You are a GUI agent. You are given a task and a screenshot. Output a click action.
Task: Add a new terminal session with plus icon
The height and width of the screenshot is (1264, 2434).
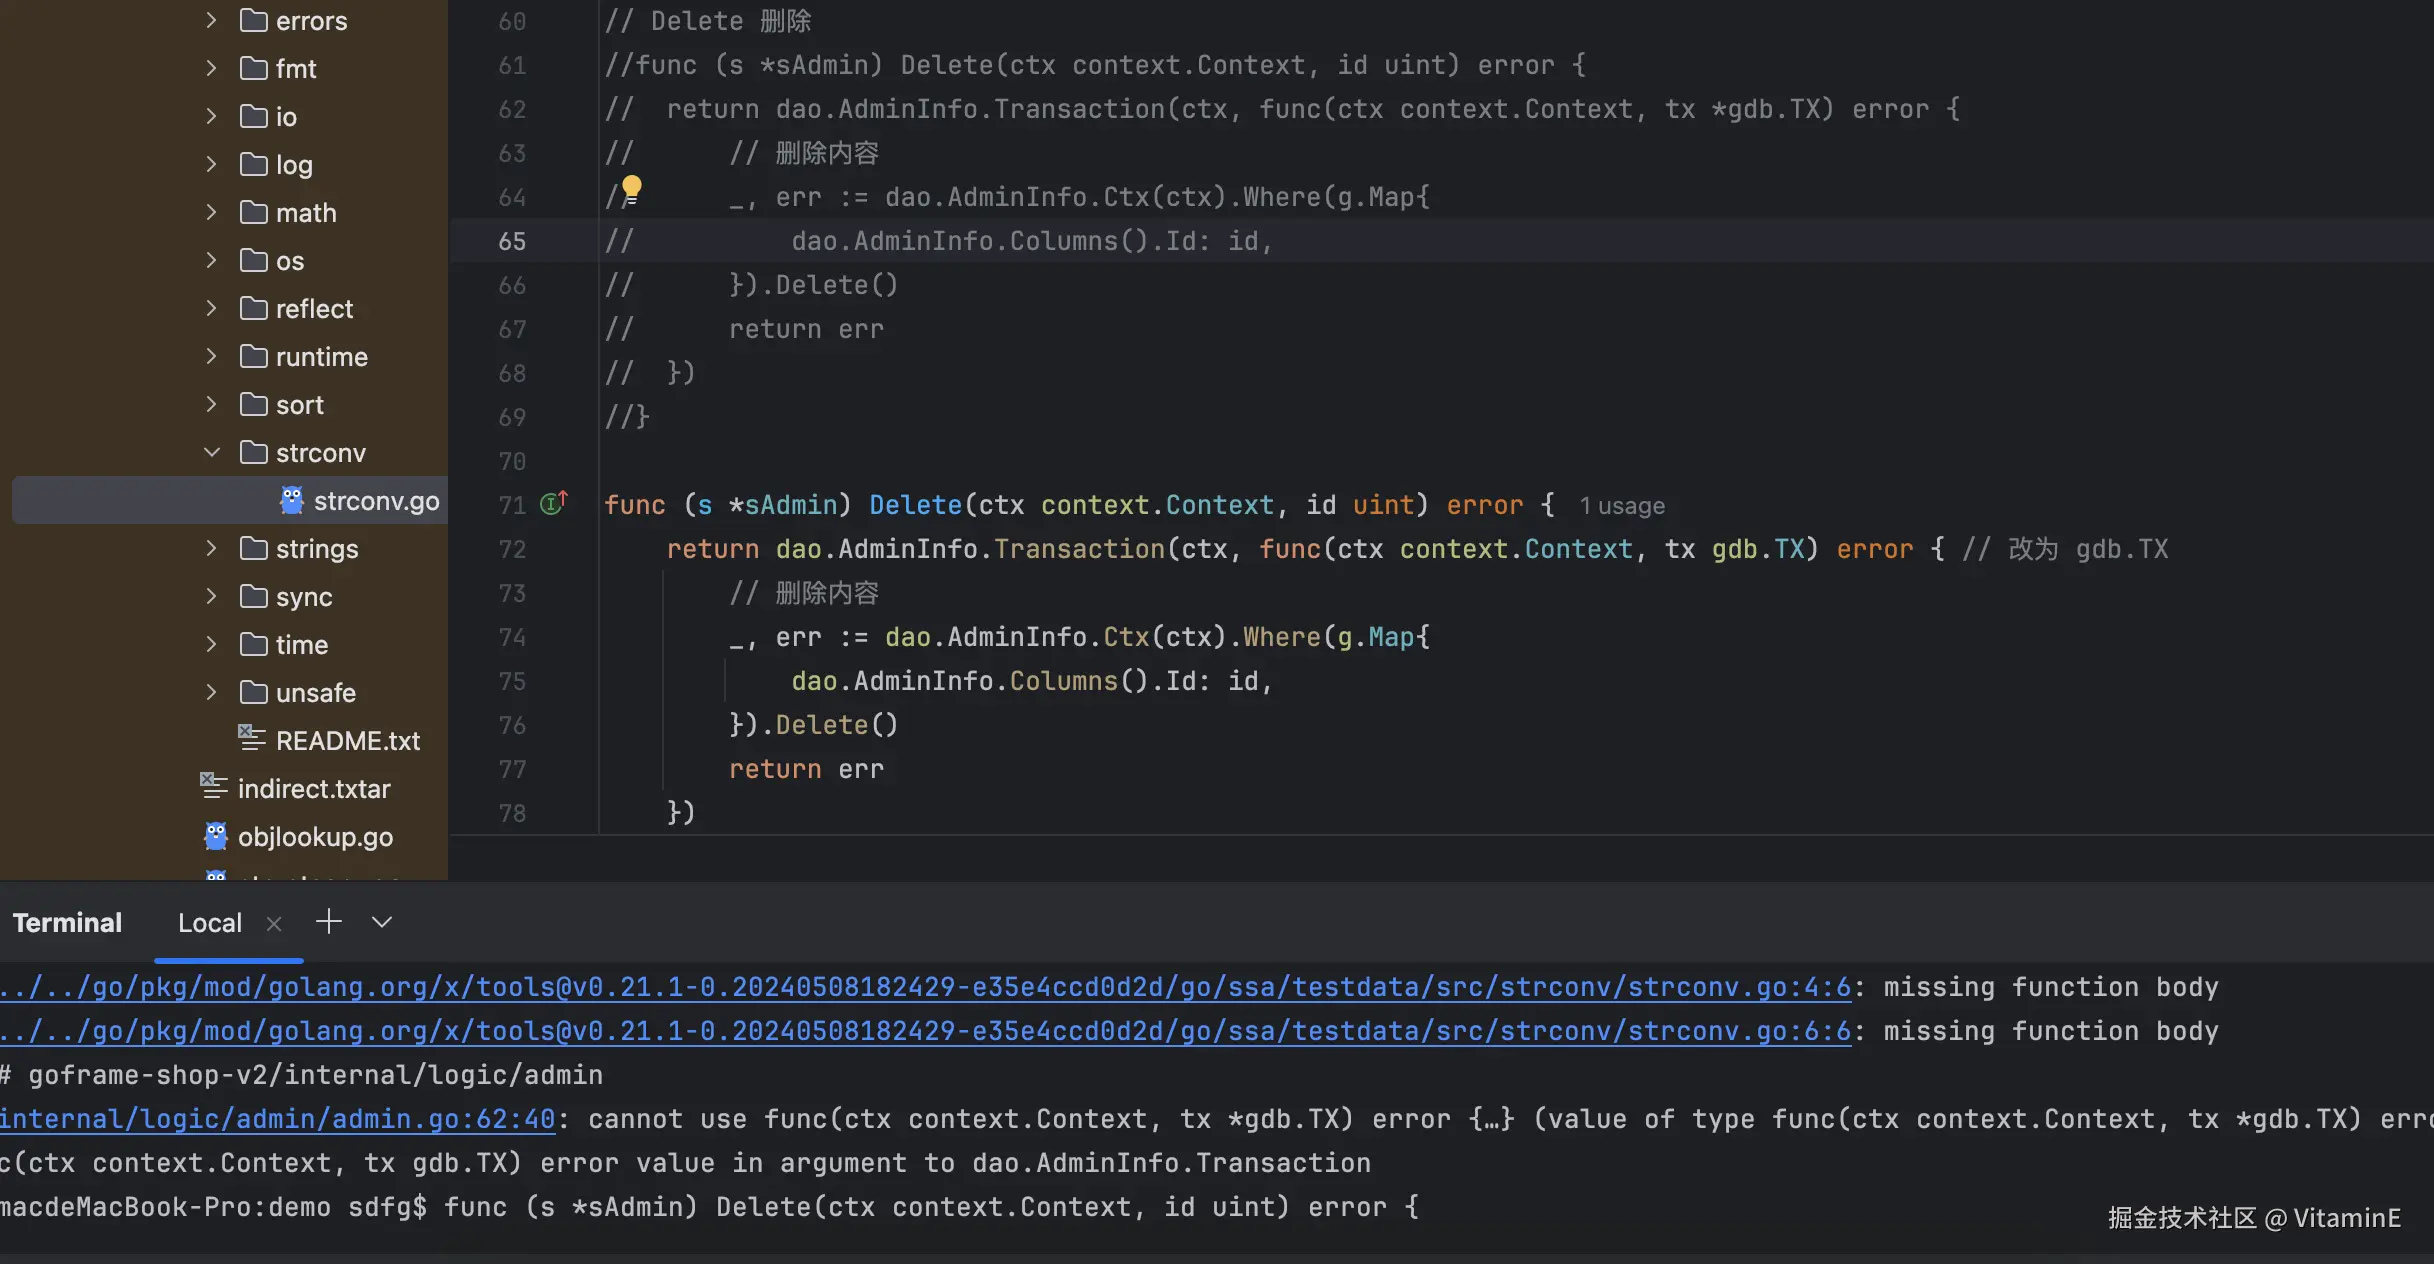(328, 922)
